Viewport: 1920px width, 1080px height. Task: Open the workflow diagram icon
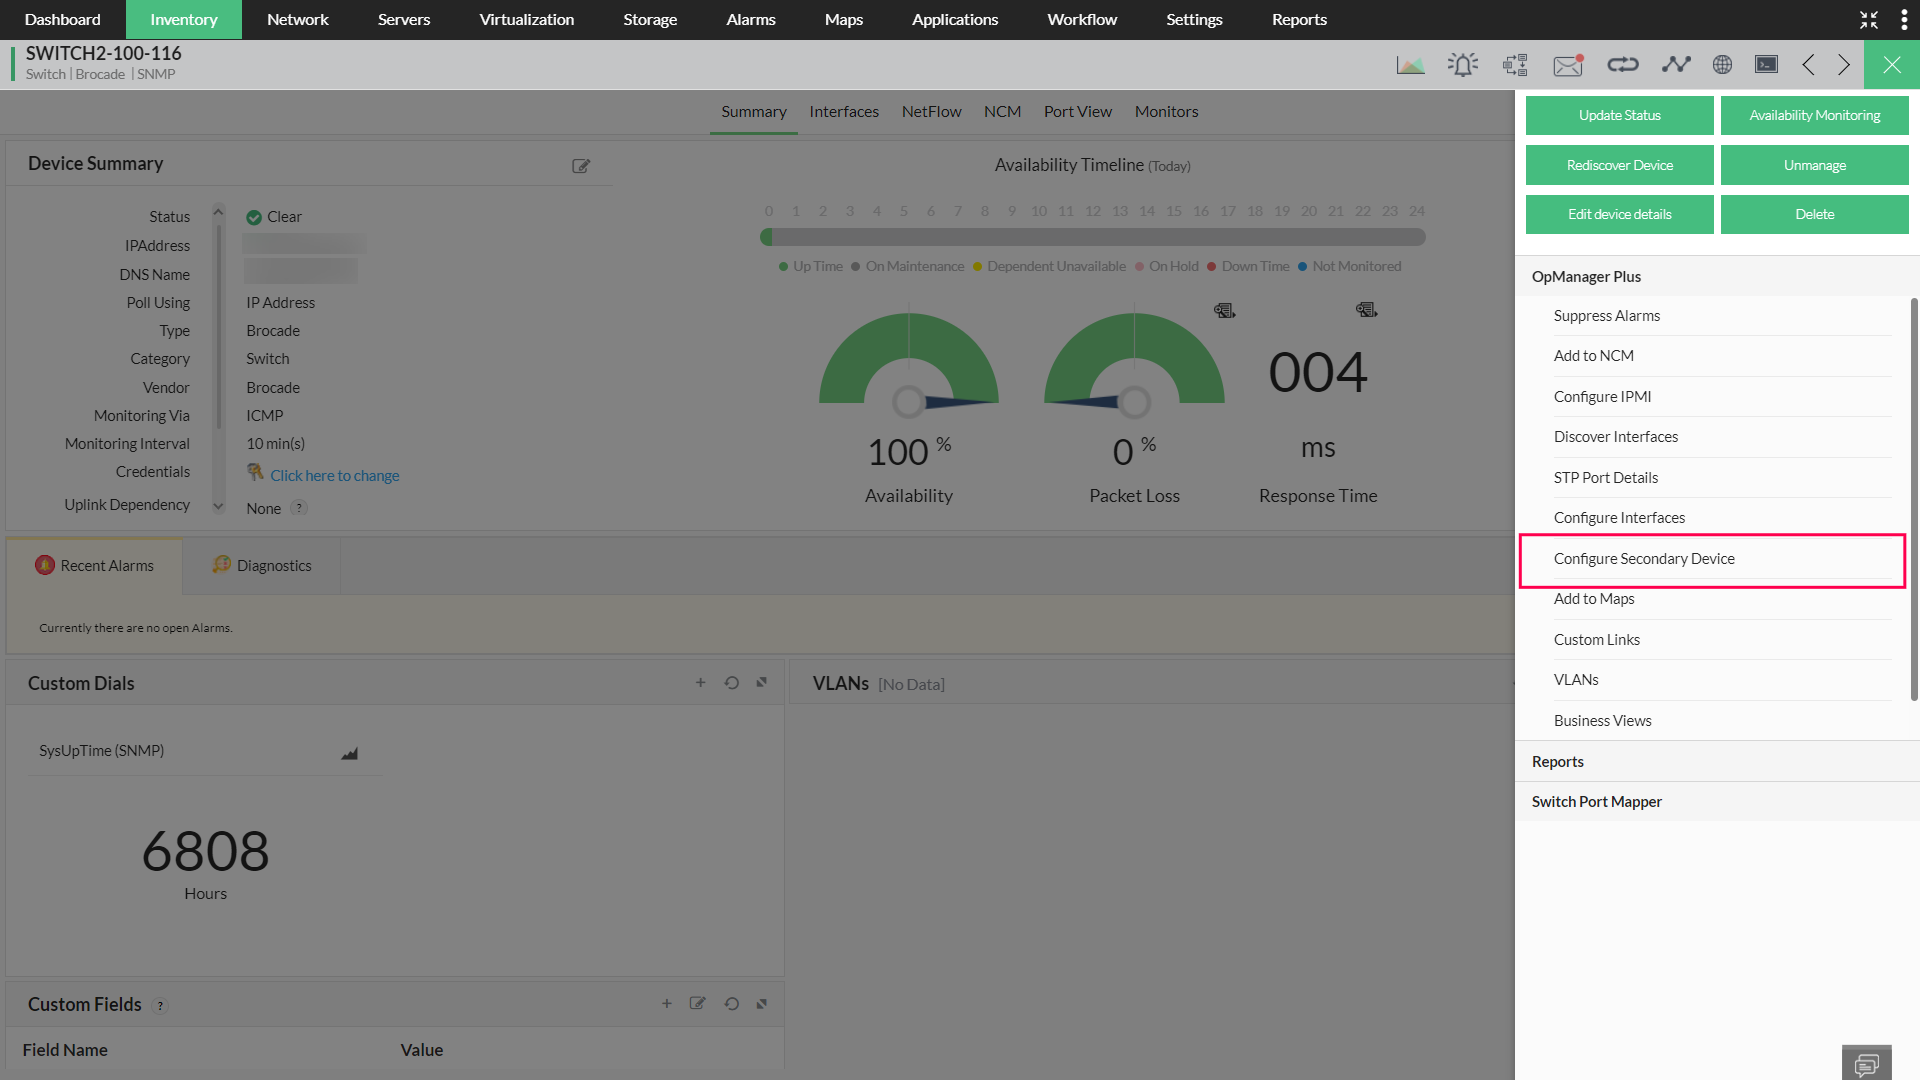coord(1515,65)
